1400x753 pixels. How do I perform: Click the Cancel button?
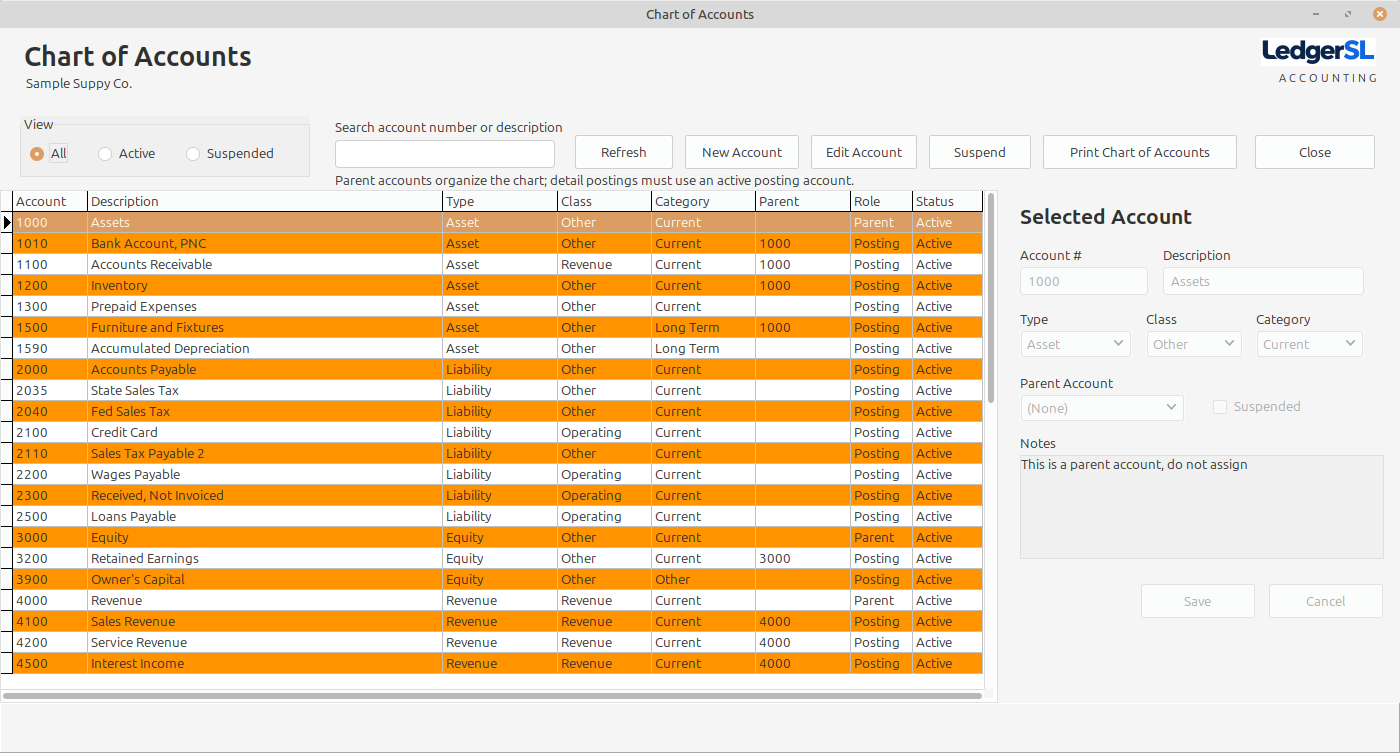click(x=1326, y=601)
